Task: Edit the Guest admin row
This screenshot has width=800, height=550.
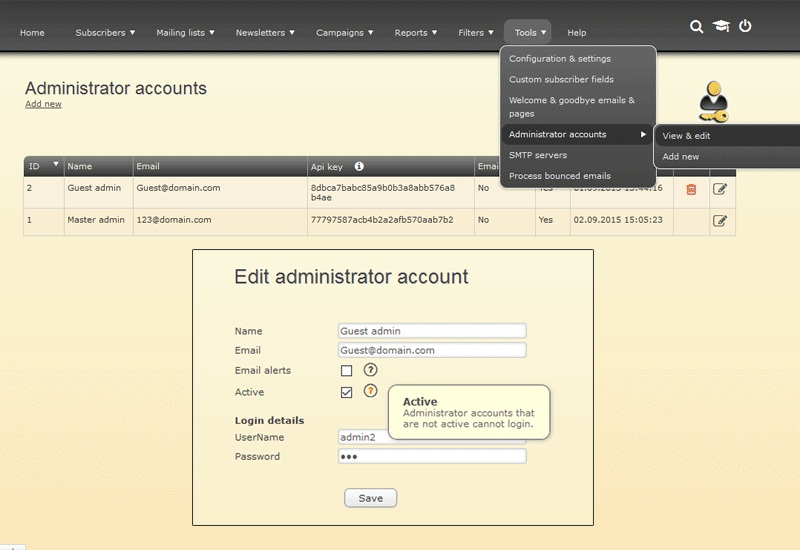Action: 719,189
